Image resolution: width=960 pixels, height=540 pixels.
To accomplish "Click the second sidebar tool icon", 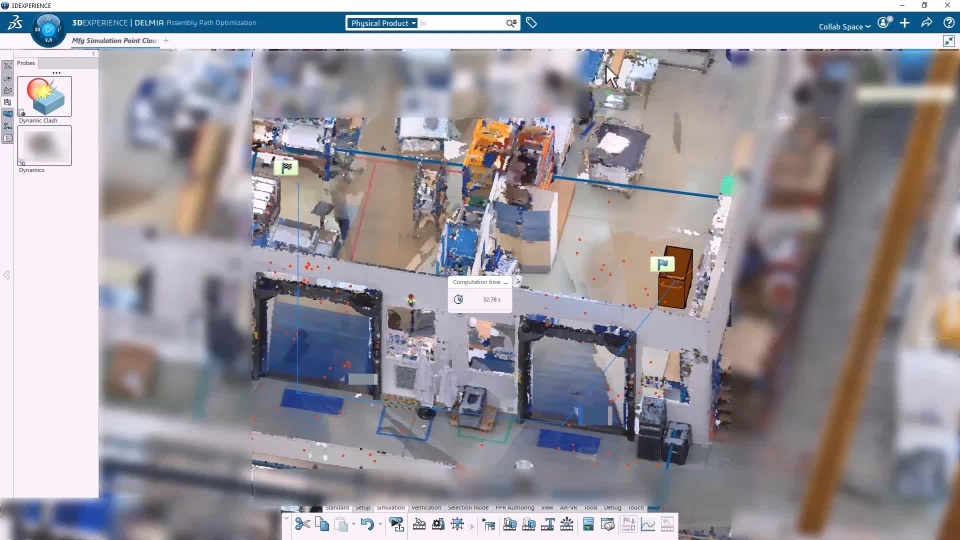I will [x=7, y=78].
